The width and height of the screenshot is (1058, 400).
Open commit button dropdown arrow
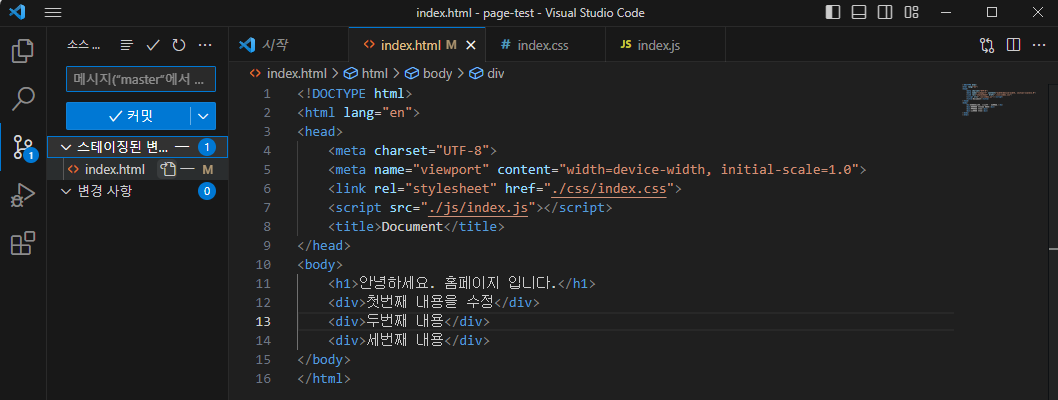click(204, 115)
